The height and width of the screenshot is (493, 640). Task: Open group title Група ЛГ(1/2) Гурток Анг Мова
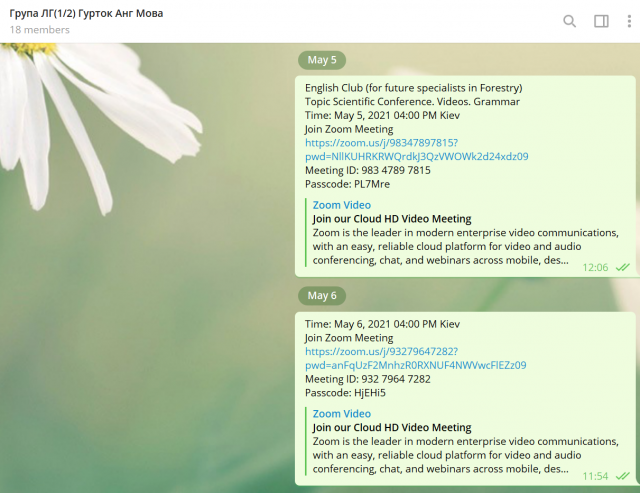pos(86,13)
